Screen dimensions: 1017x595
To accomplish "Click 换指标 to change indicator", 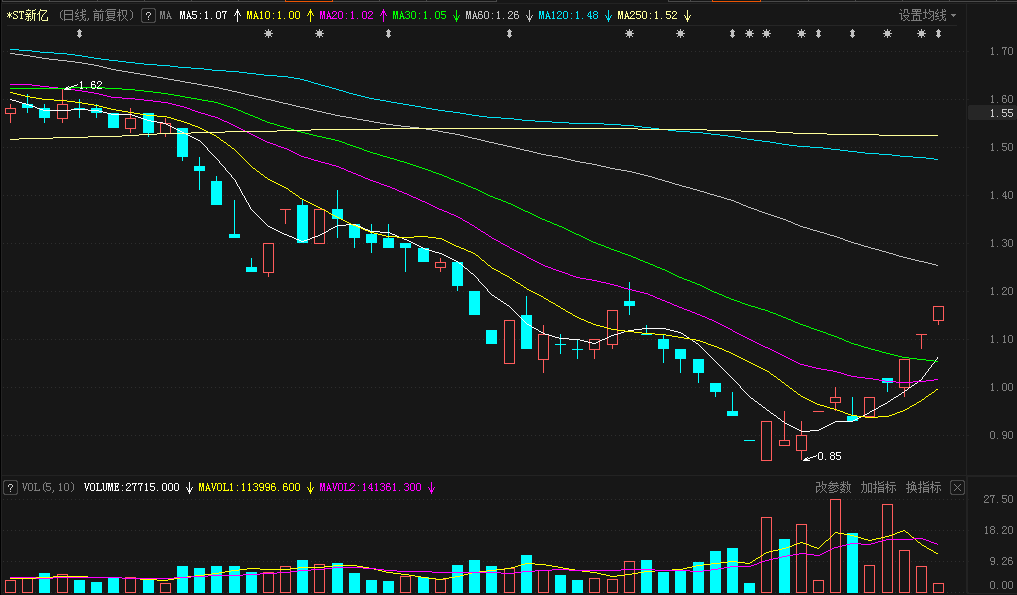I will point(923,488).
